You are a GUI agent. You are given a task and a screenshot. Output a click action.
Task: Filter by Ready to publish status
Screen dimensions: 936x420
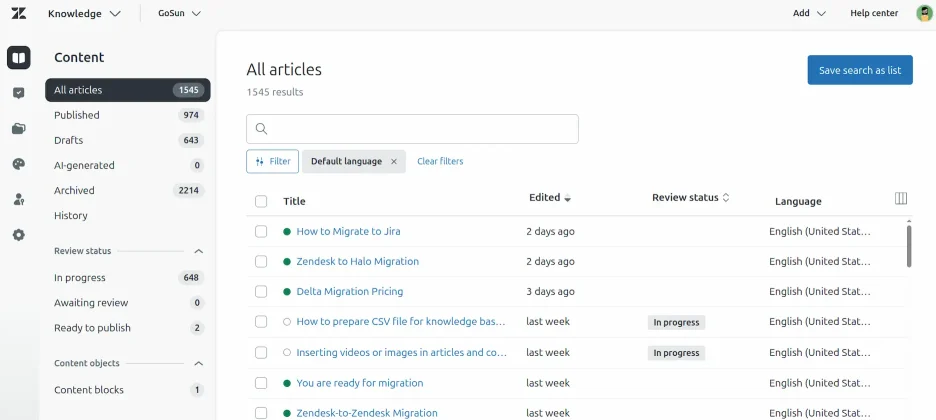(x=128, y=328)
